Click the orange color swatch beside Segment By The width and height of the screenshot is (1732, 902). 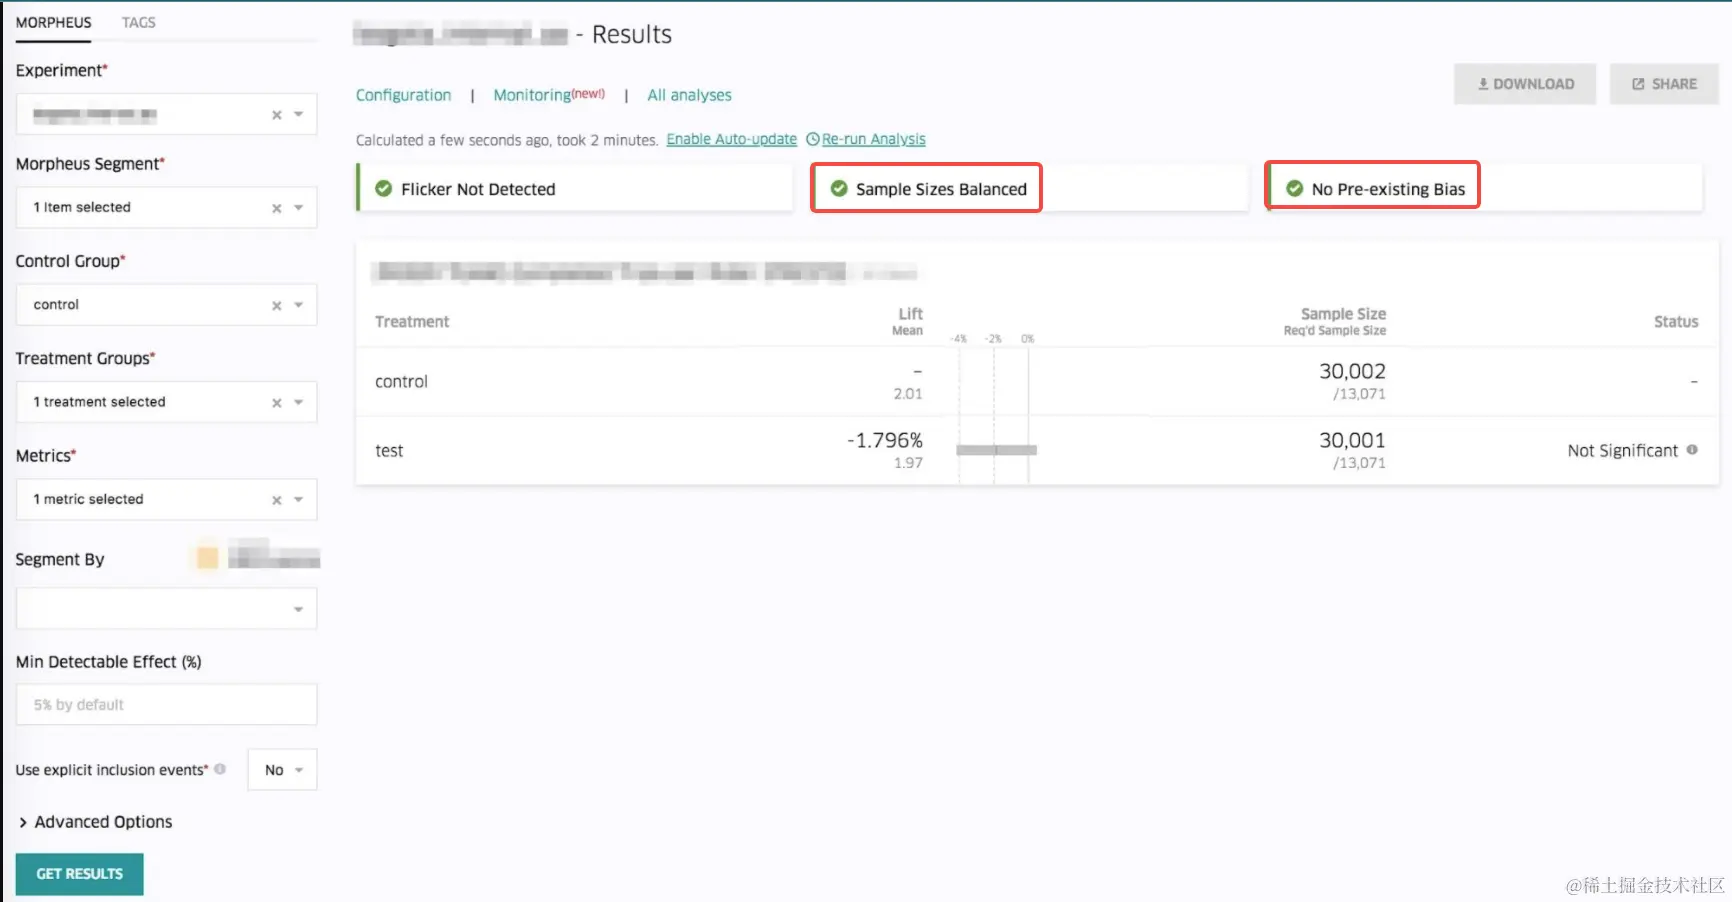(207, 558)
